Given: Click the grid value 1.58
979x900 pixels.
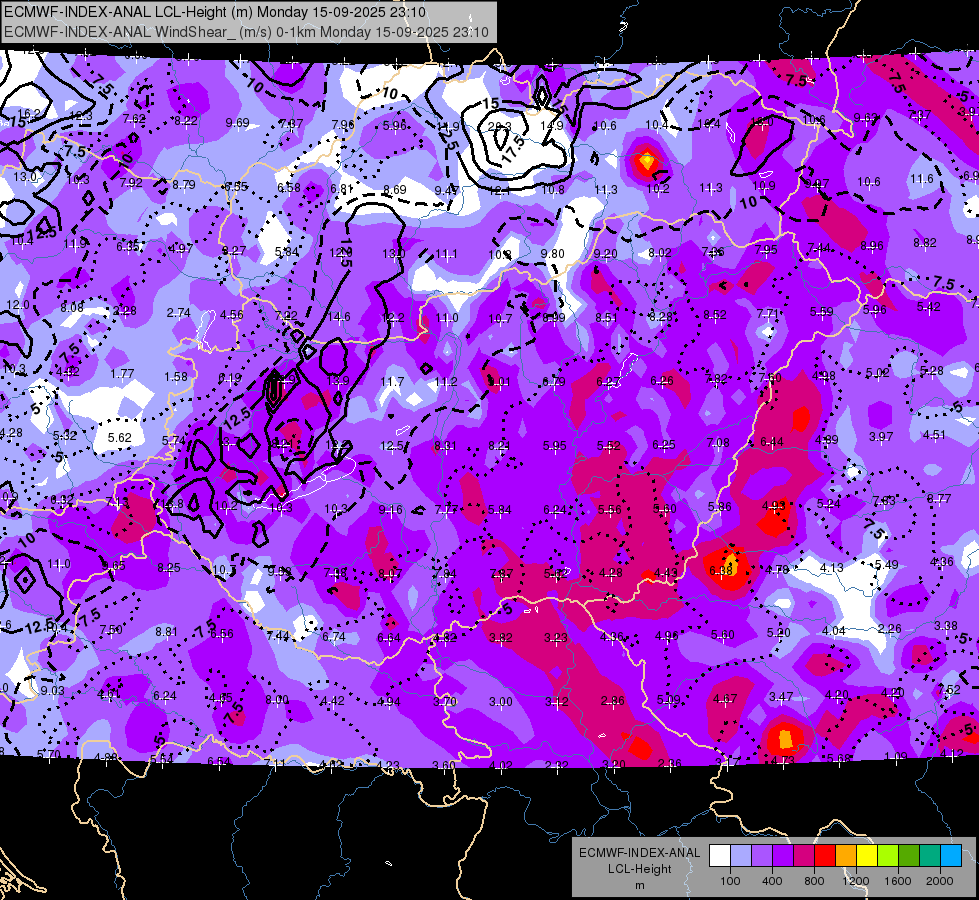Looking at the screenshot, I should [175, 377].
